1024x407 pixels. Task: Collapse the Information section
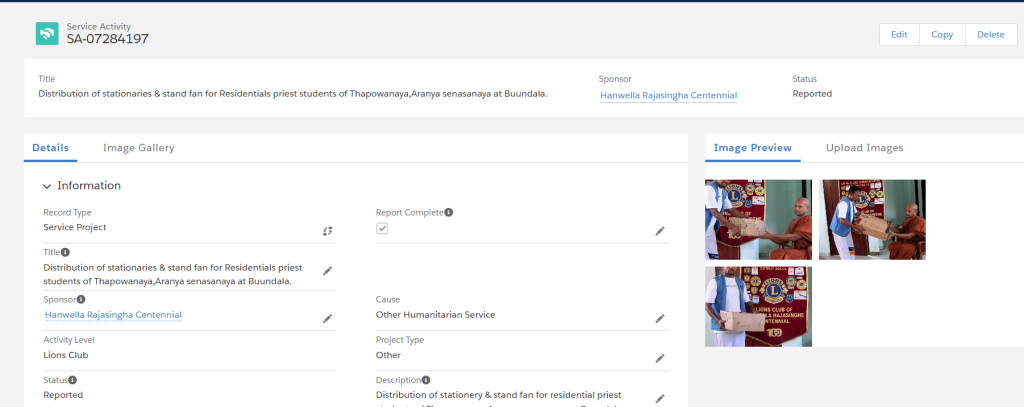point(46,186)
